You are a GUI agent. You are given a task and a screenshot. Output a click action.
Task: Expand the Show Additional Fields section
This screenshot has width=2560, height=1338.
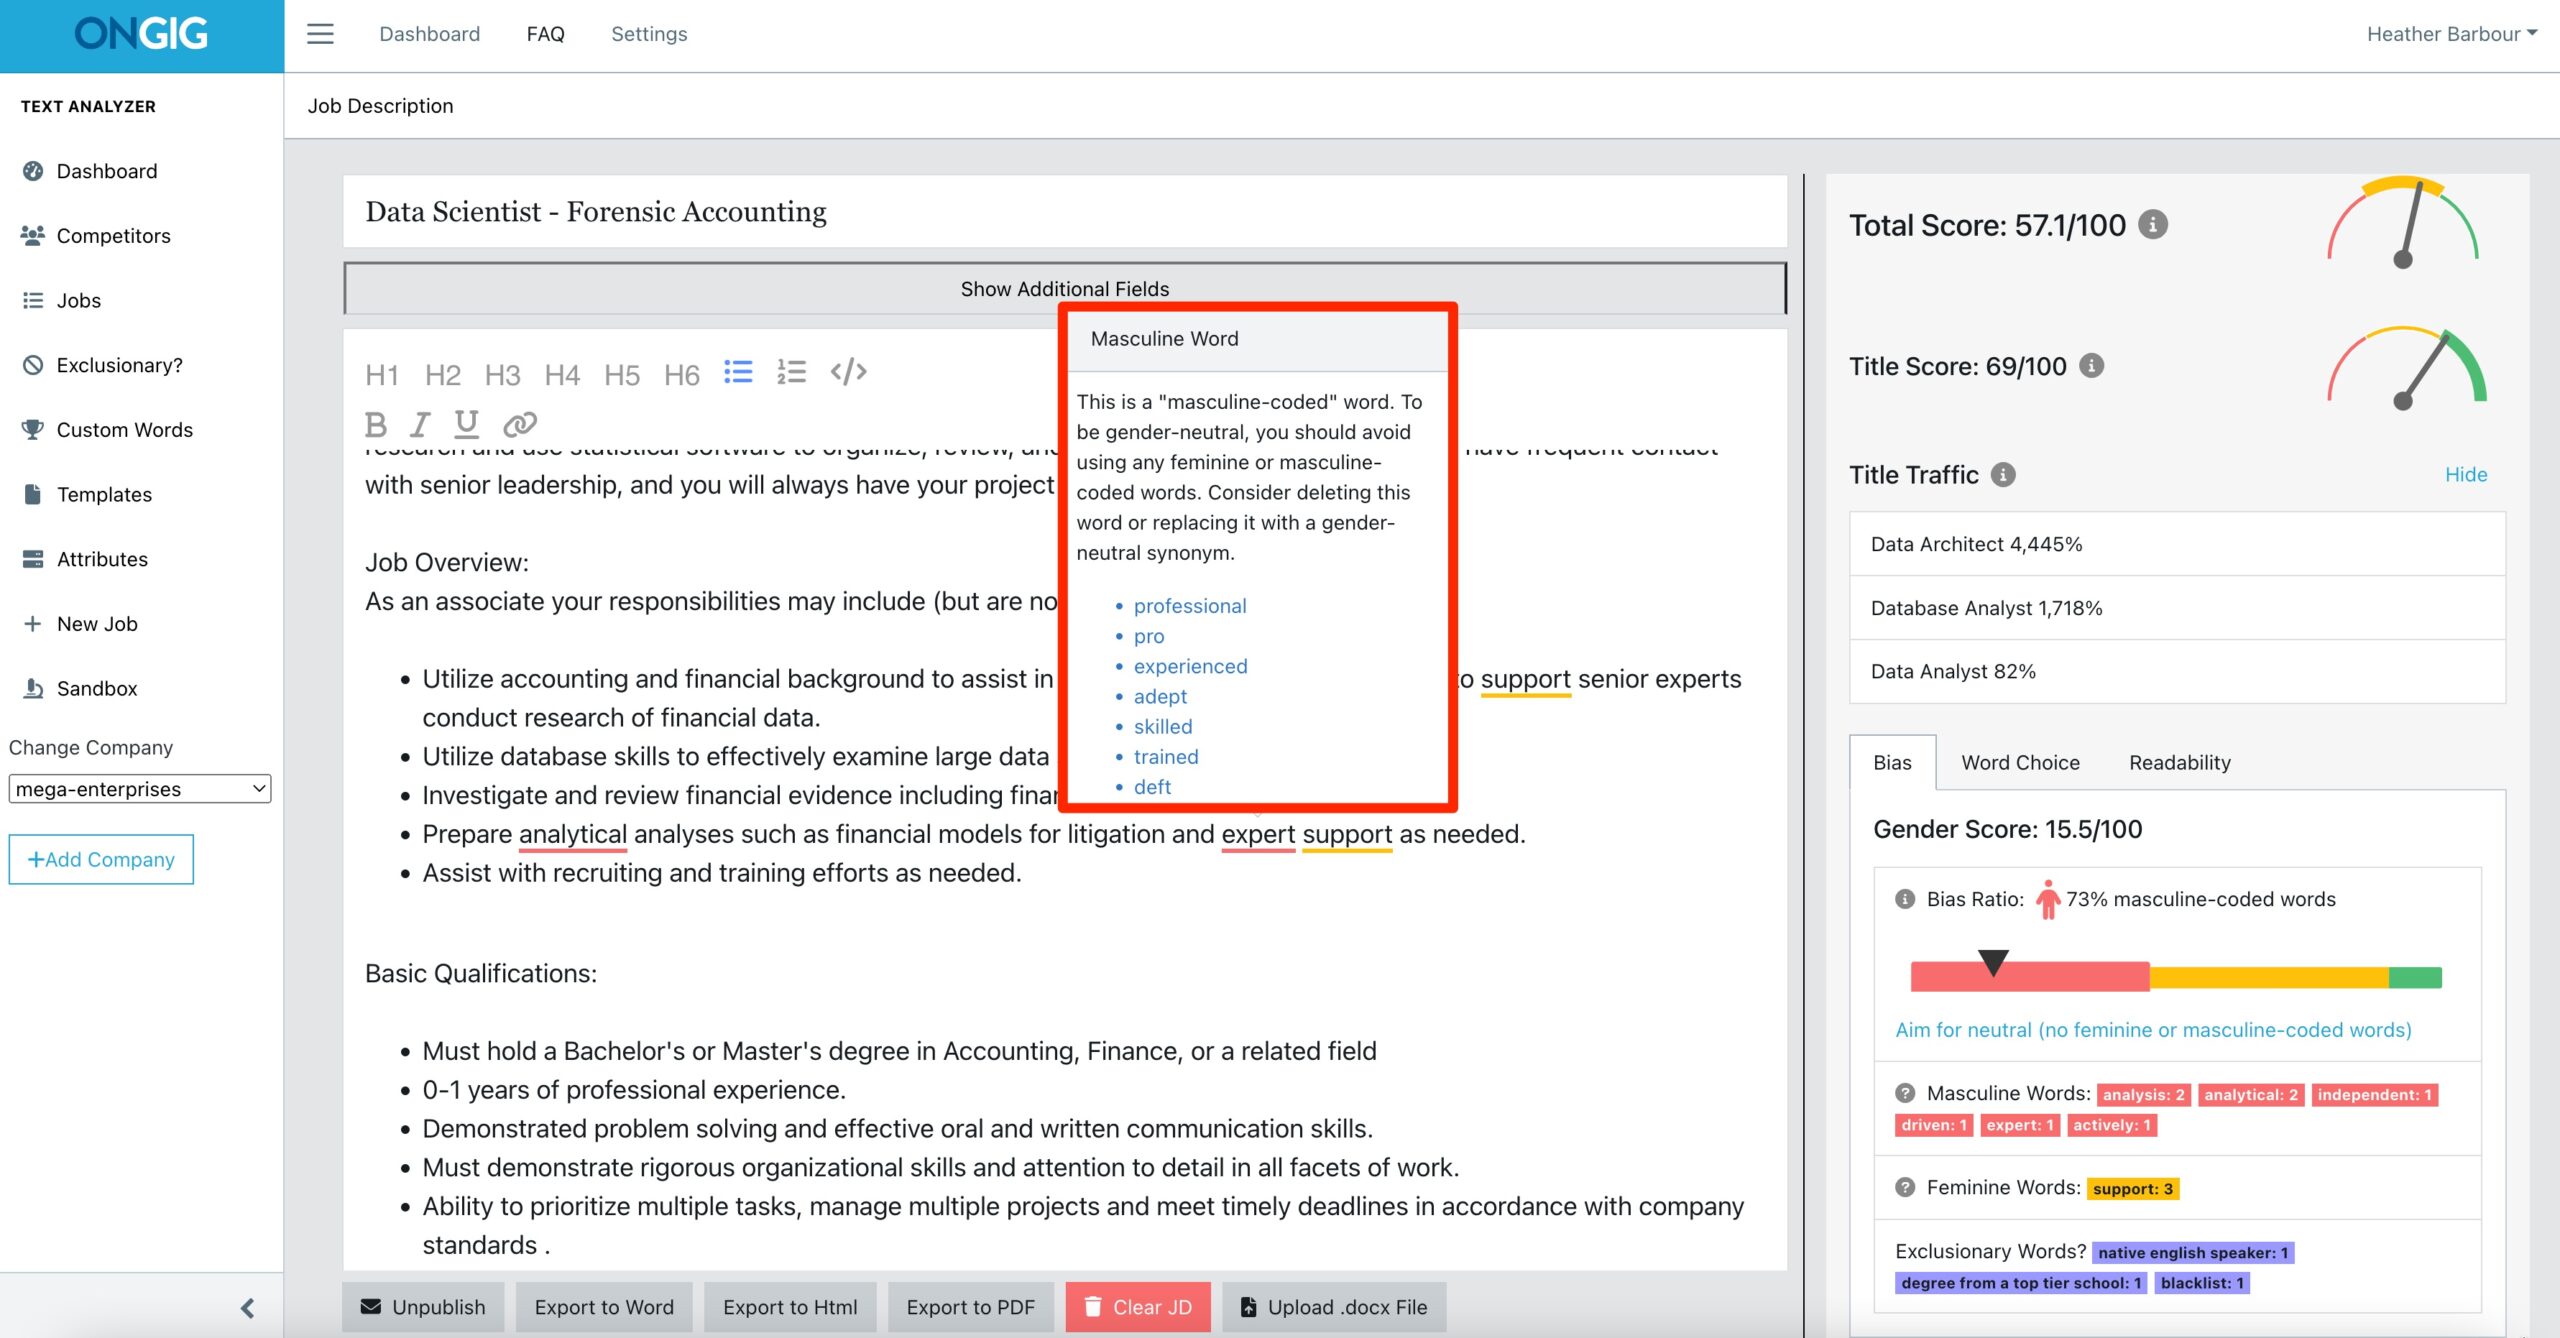[x=1065, y=286]
